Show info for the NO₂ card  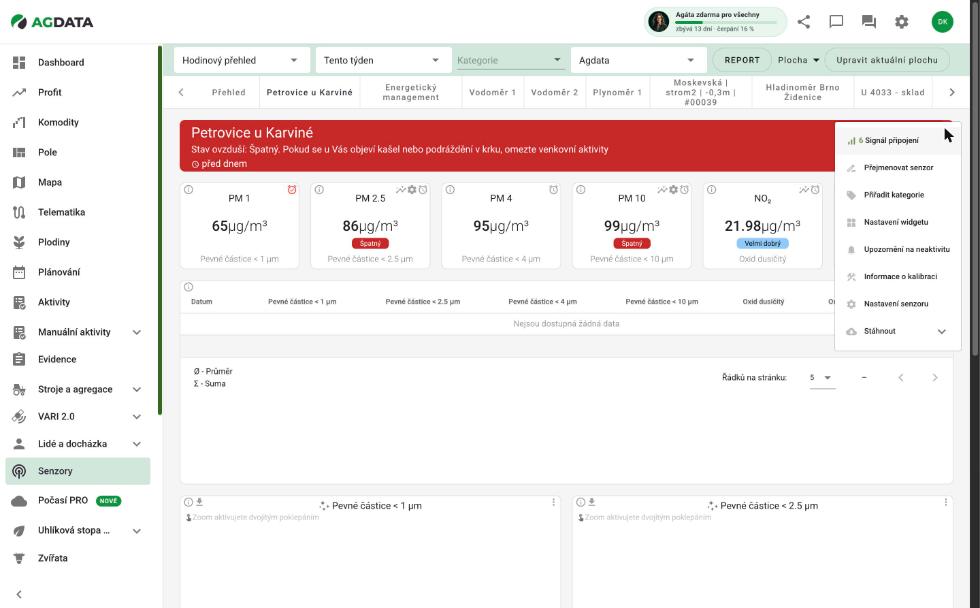[x=711, y=189]
